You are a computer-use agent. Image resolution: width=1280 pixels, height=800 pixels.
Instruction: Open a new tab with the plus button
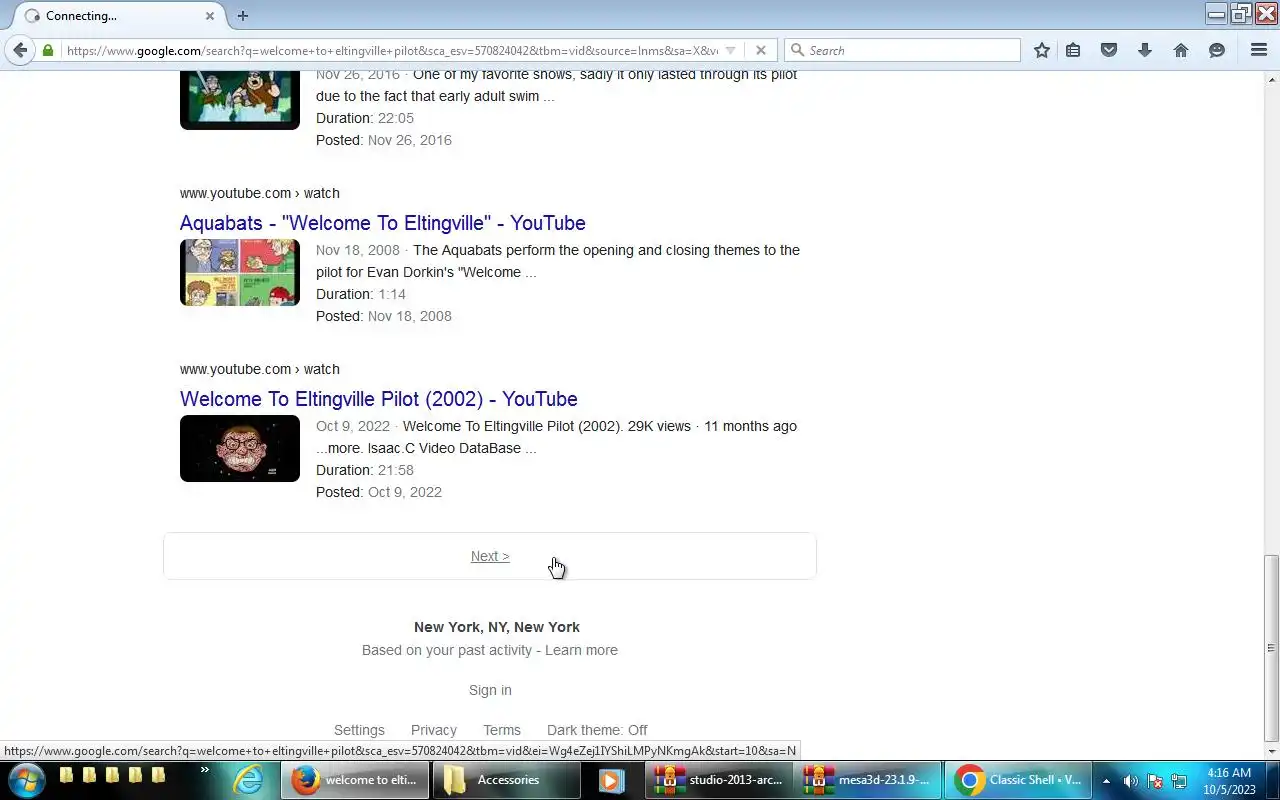pos(242,16)
